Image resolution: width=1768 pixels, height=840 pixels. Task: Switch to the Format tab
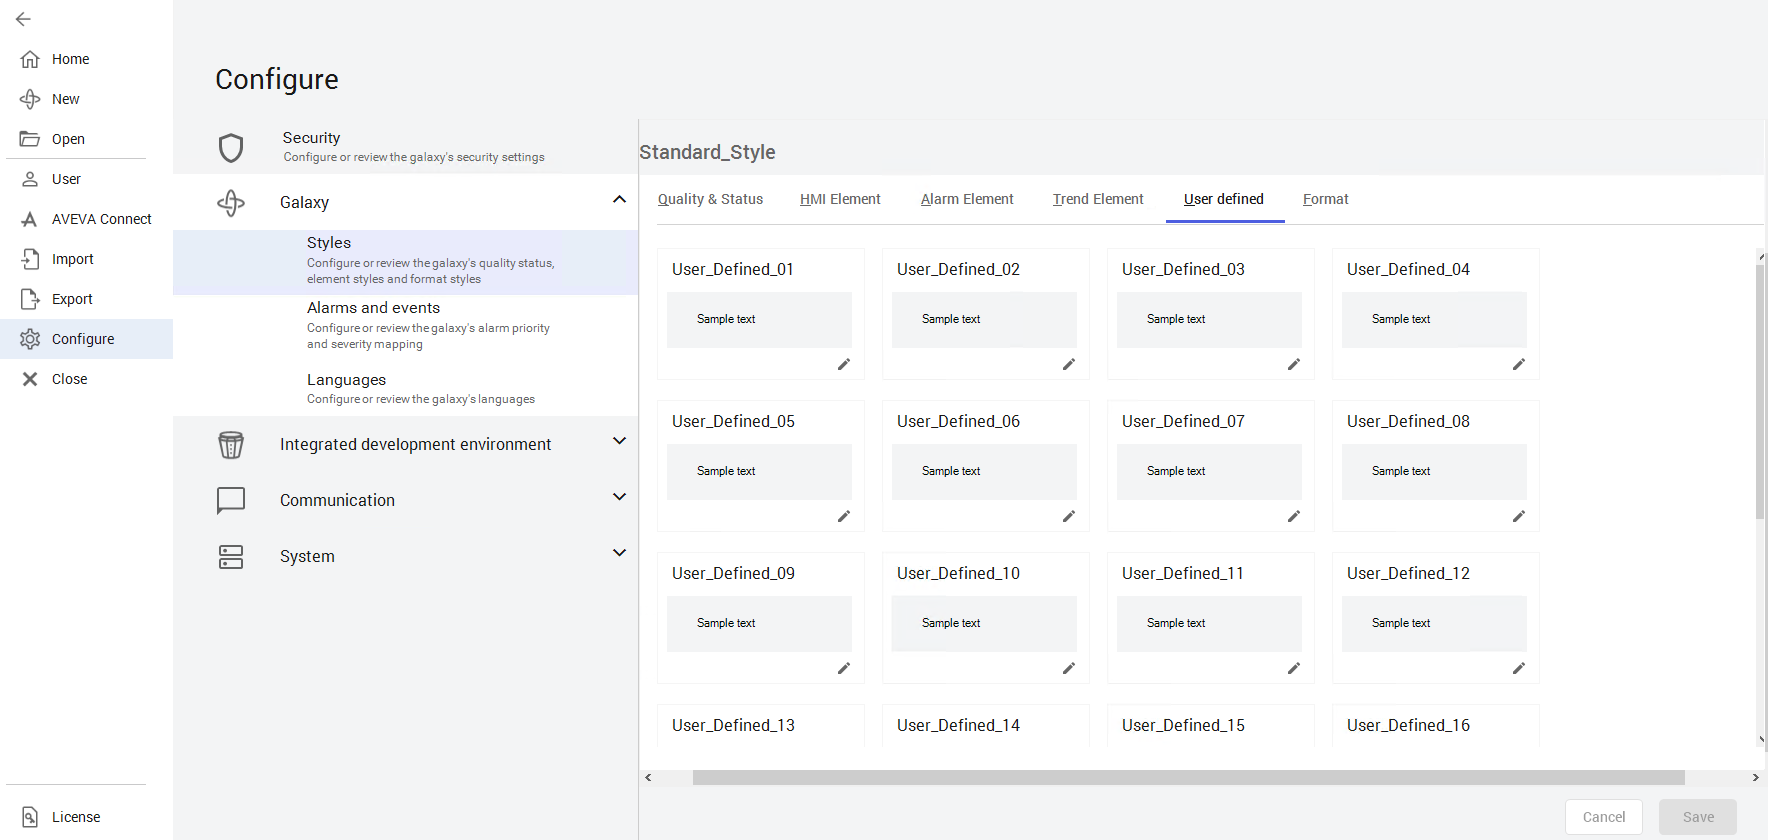click(1325, 199)
